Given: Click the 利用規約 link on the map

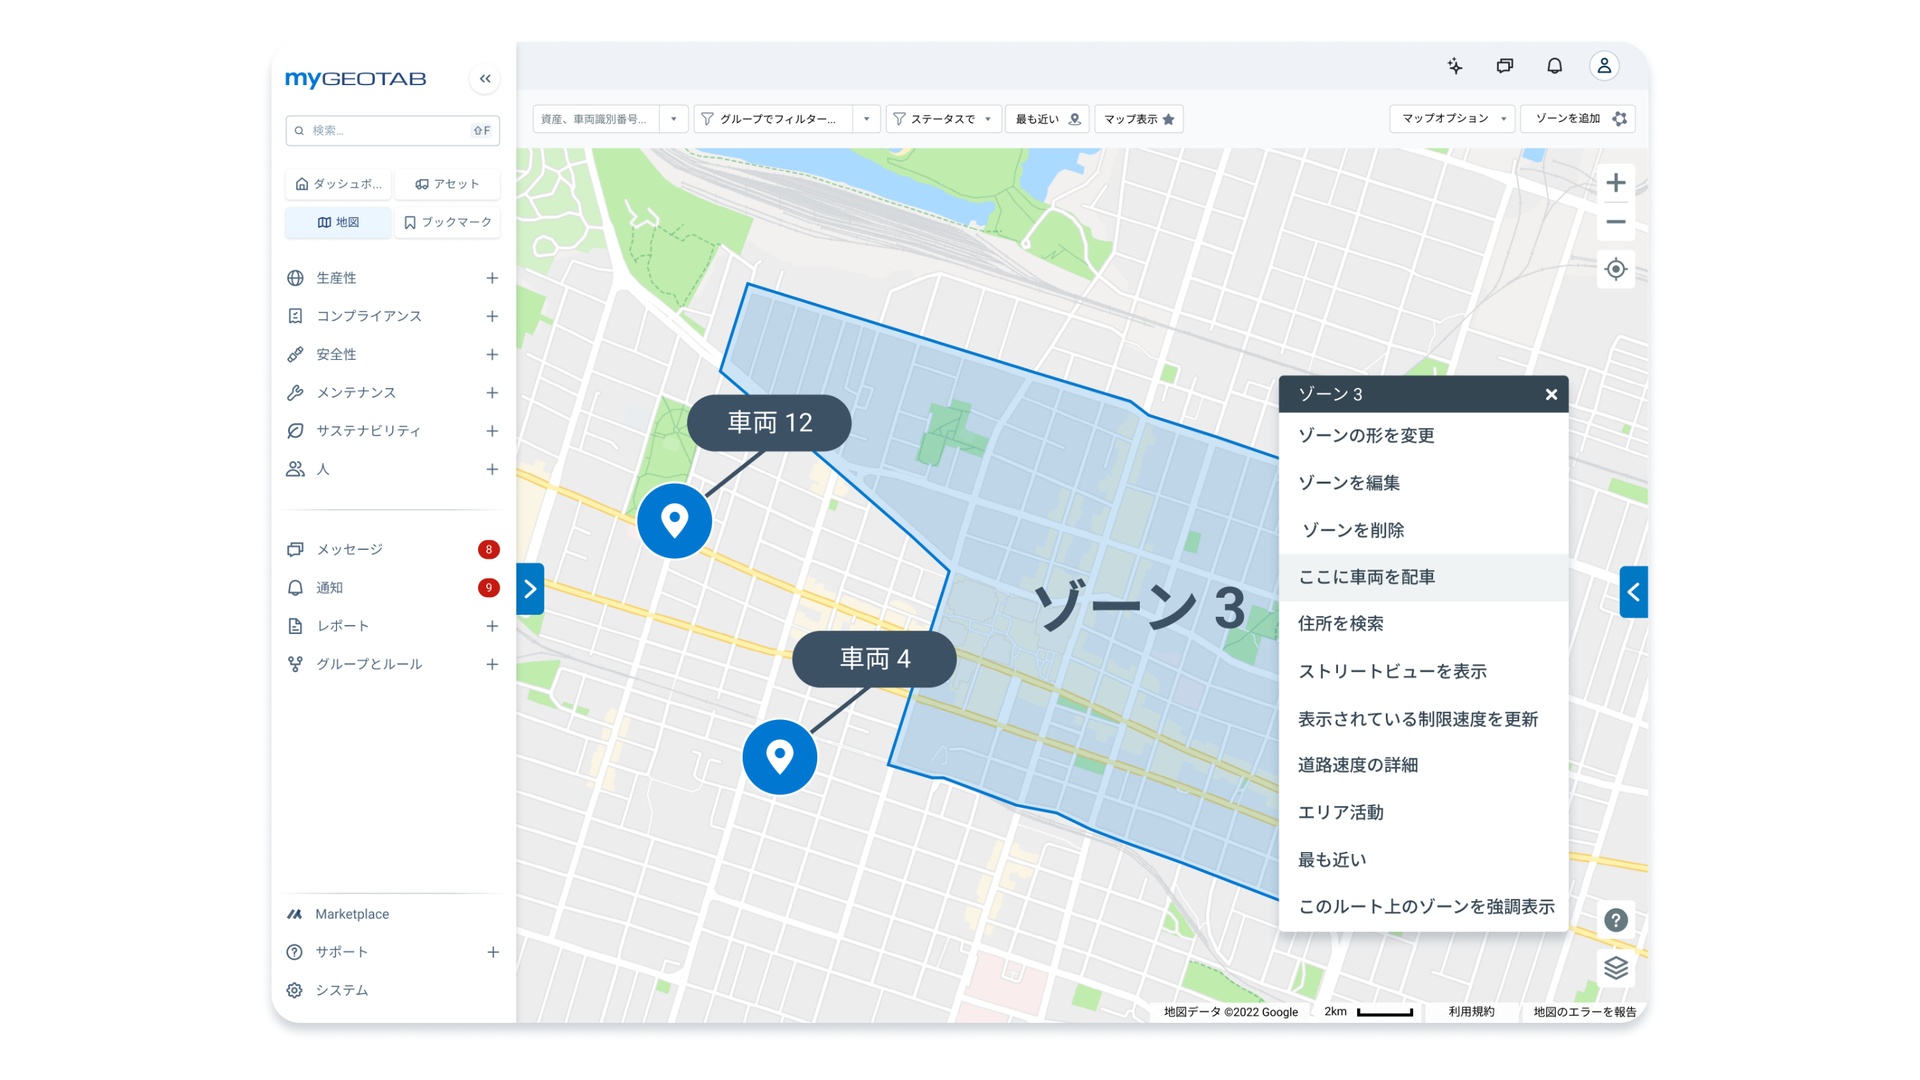Looking at the screenshot, I should 1471,1012.
